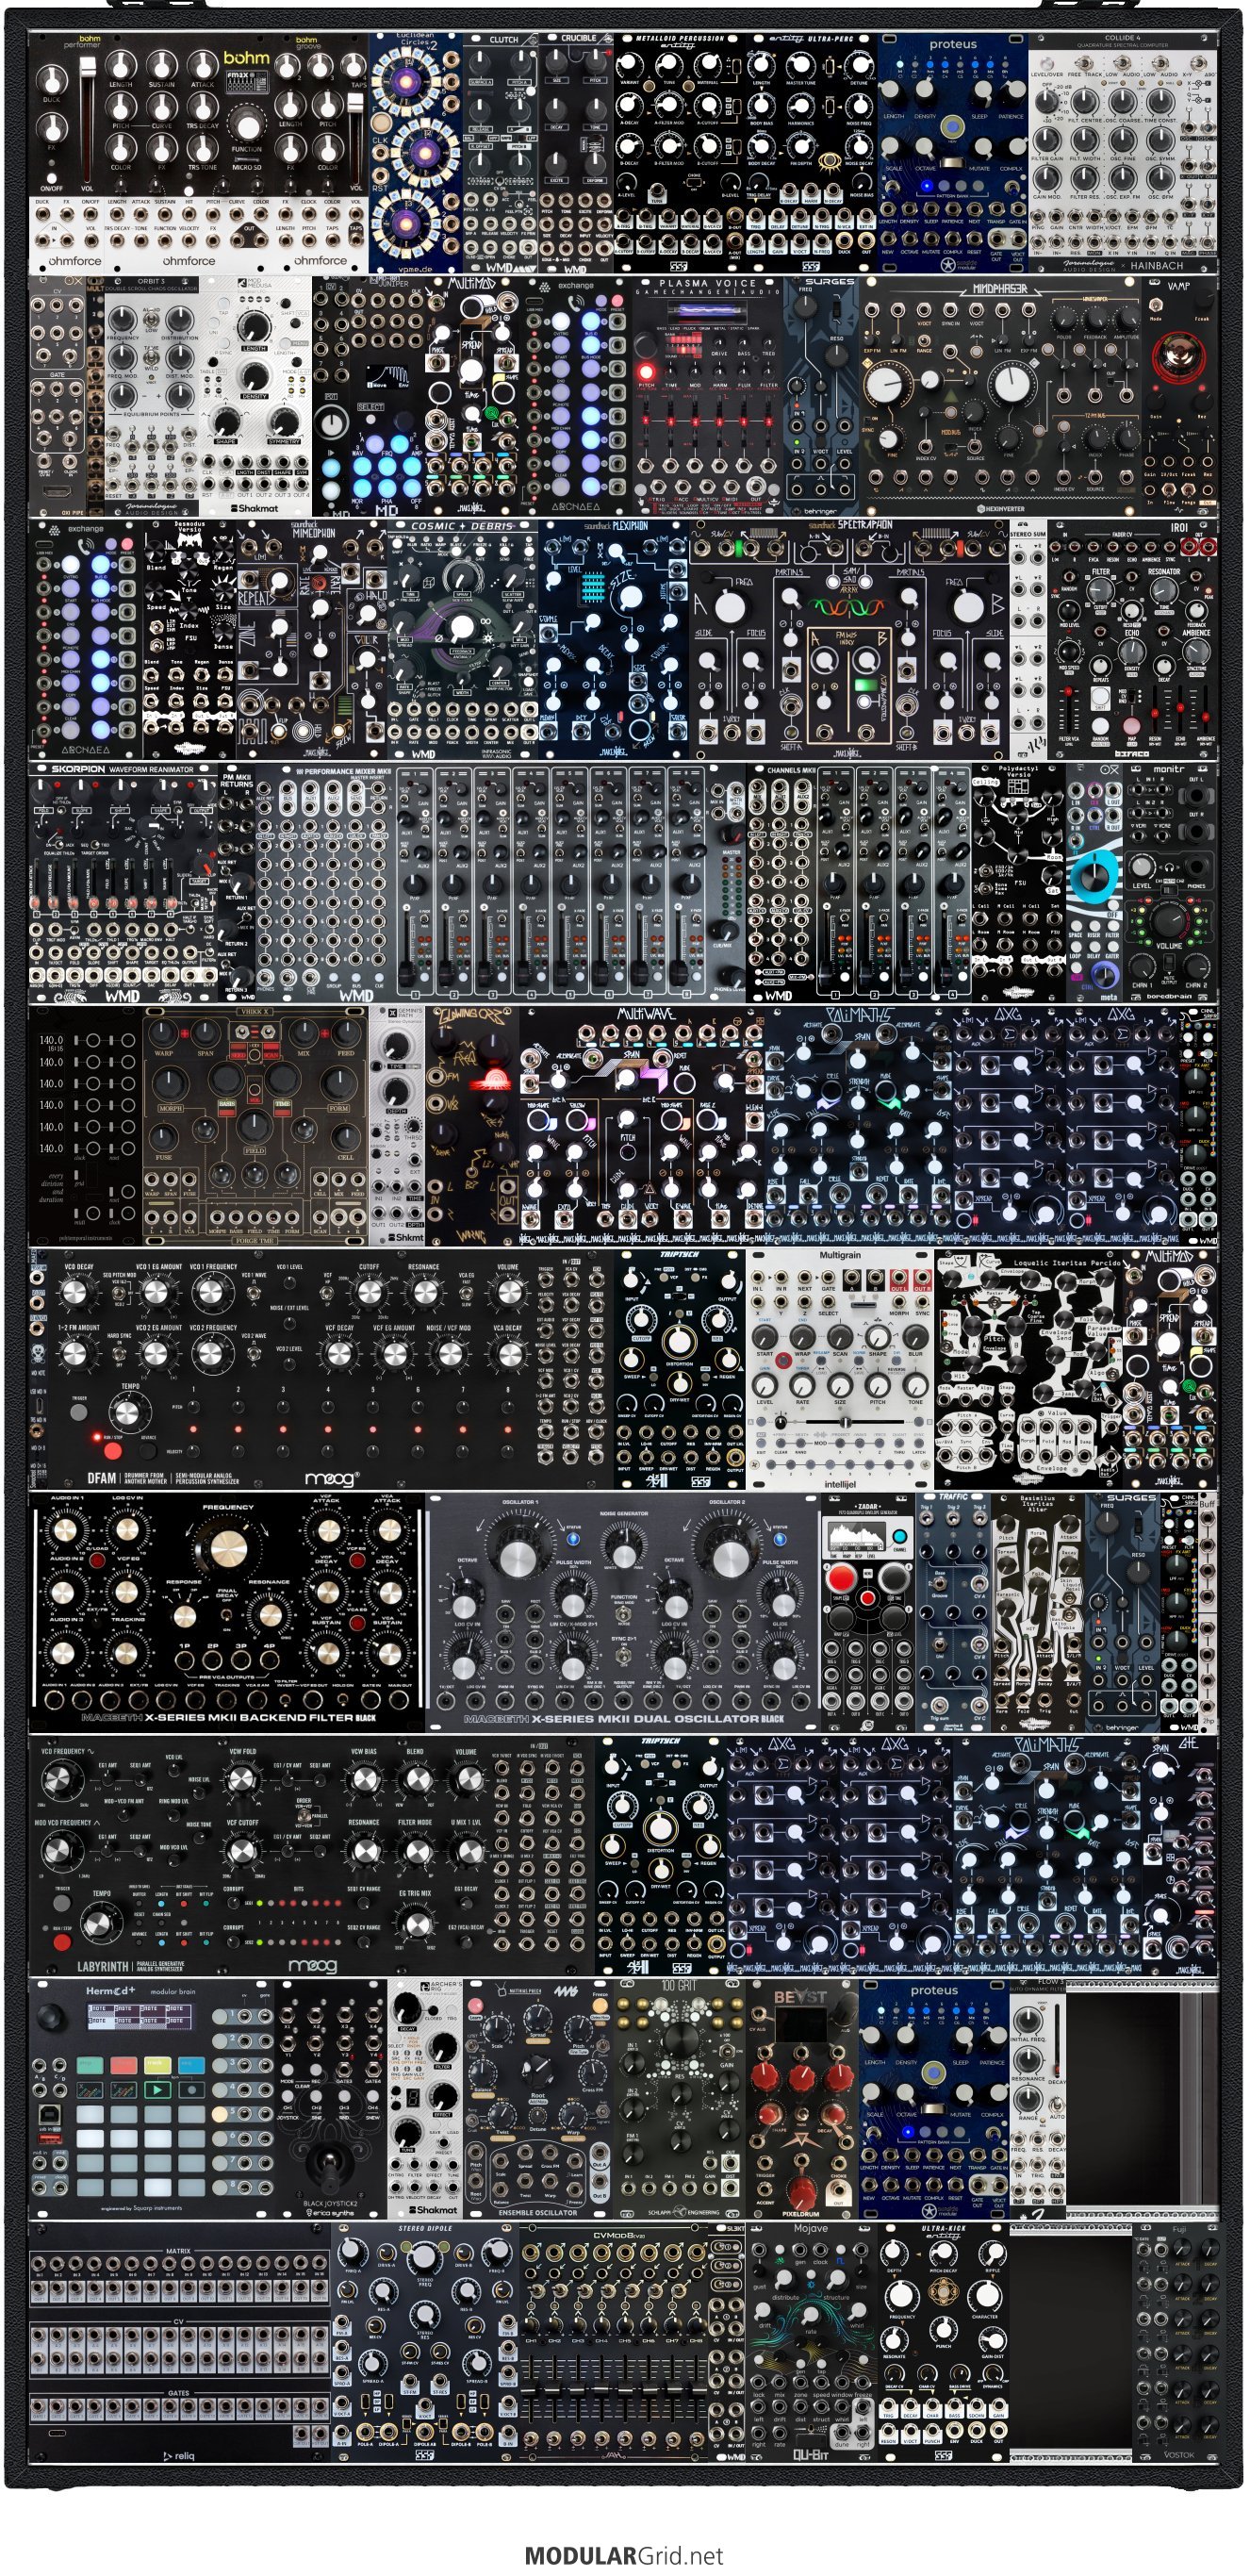1250x2576 pixels.
Task: Select the MindPhaser module
Action: click(x=999, y=397)
